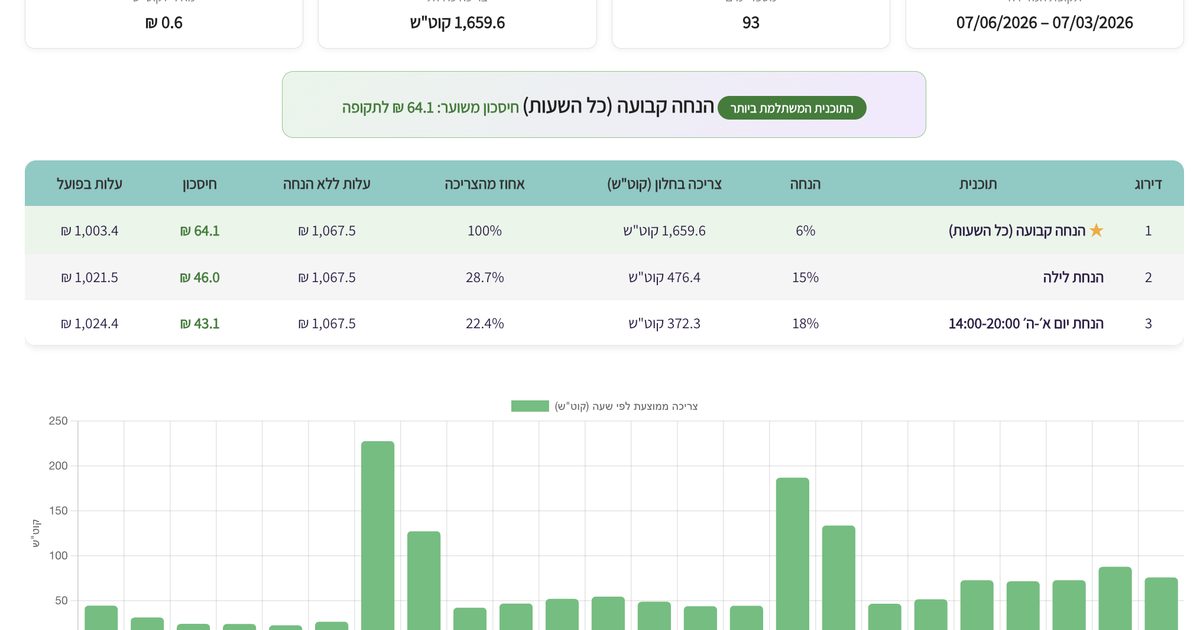Click the 'עלות ללא הנחה' column header

pos(327,184)
